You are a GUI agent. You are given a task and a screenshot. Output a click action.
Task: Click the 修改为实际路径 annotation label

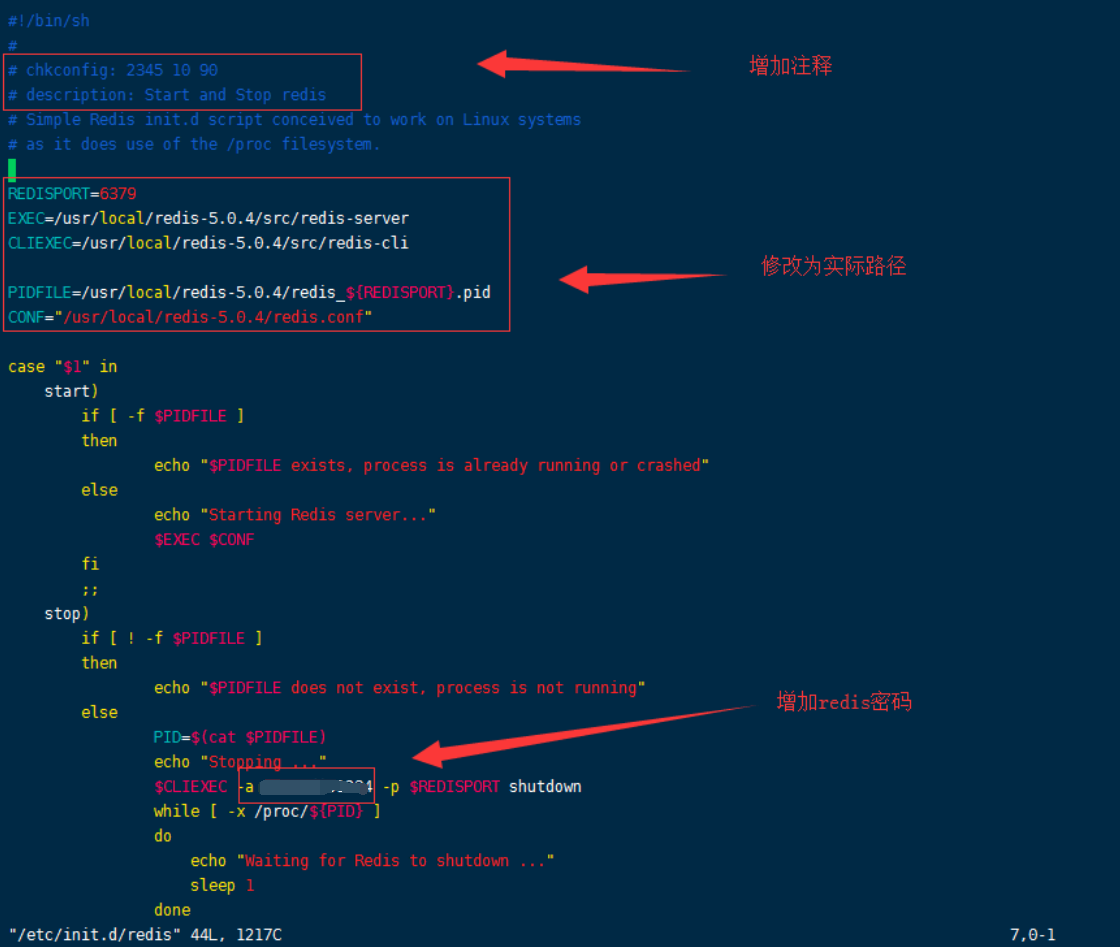834,266
